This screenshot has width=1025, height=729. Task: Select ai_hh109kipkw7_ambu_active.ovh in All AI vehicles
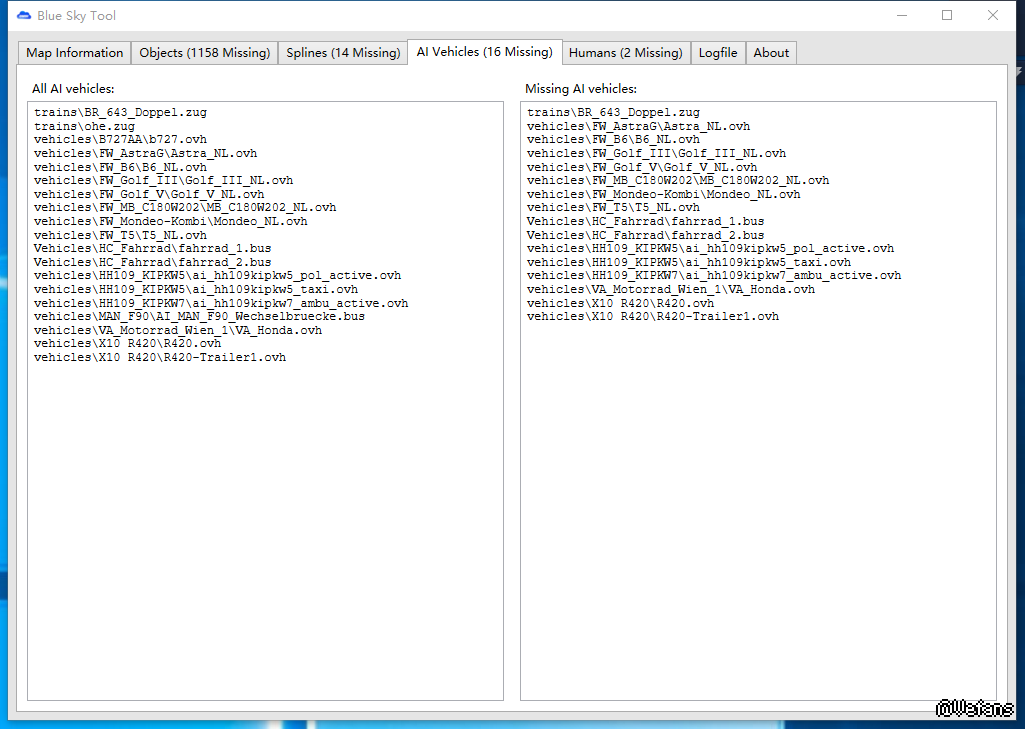221,303
